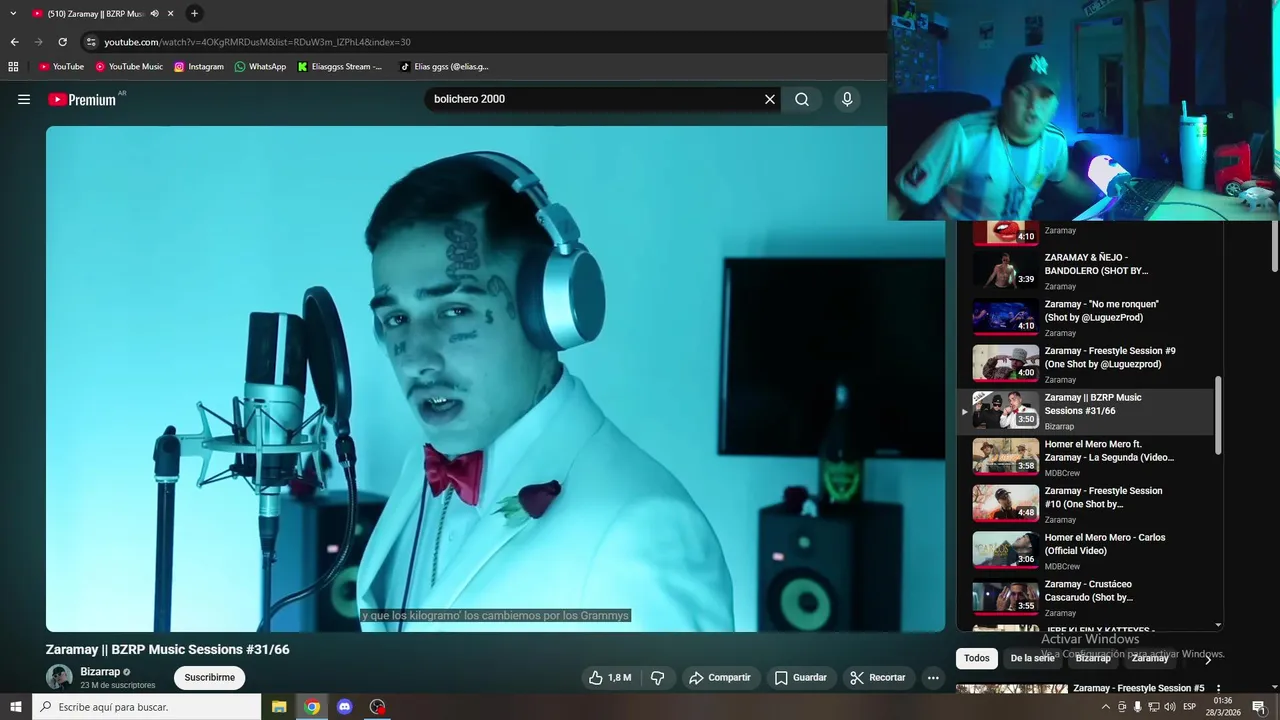The width and height of the screenshot is (1280, 720).
Task: Play Zaramay - Freestyle Session #9 item
Action: [x=1085, y=365]
